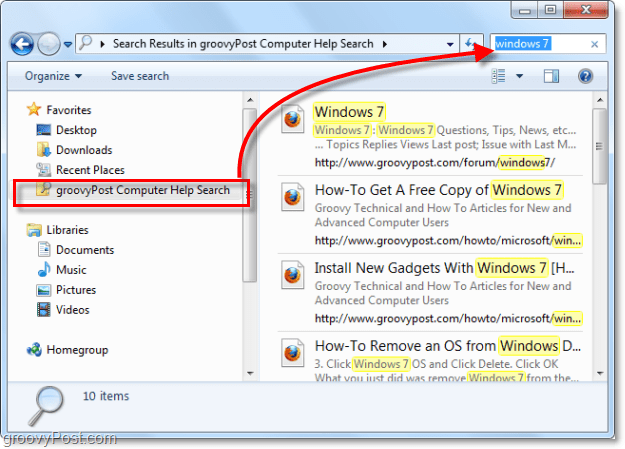Expand the arrow after the breadcrumb text
Viewport: 625px width, 449px height.
pos(385,44)
